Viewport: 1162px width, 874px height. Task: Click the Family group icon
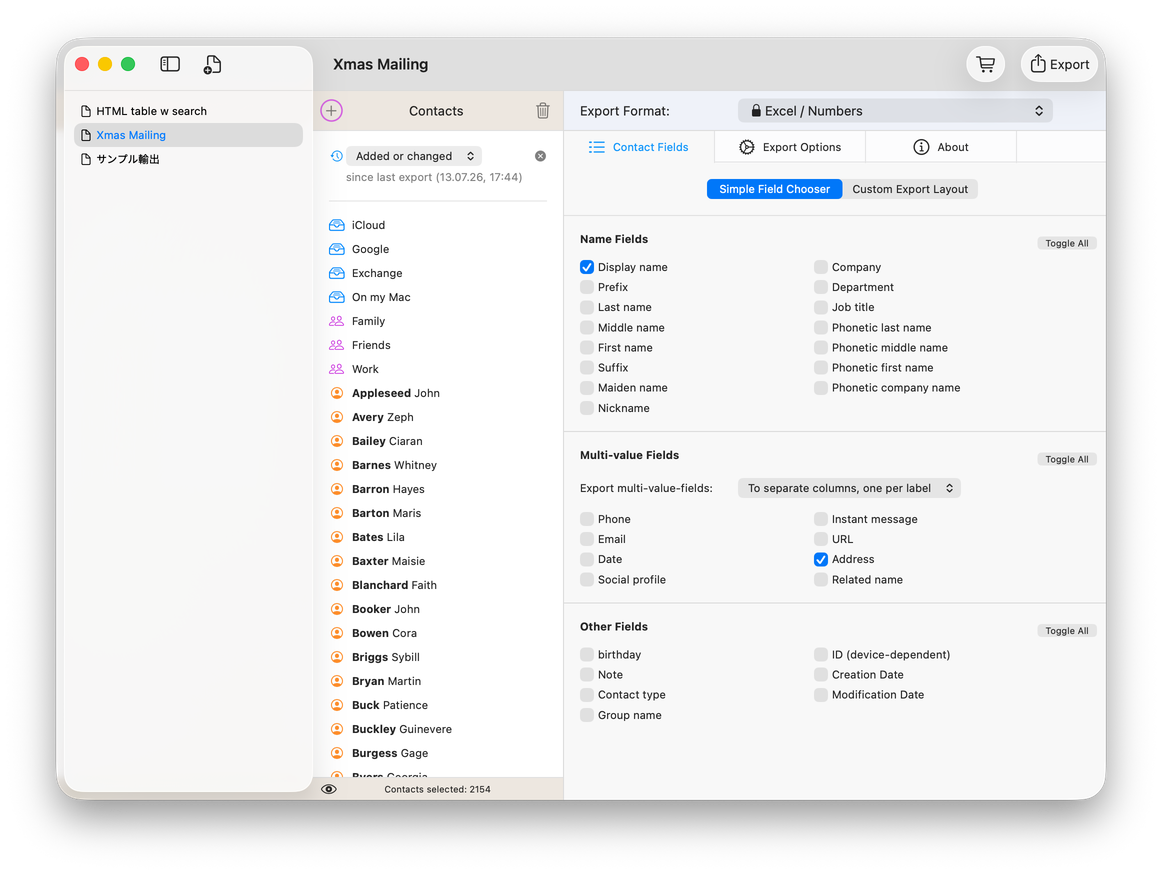click(x=336, y=321)
